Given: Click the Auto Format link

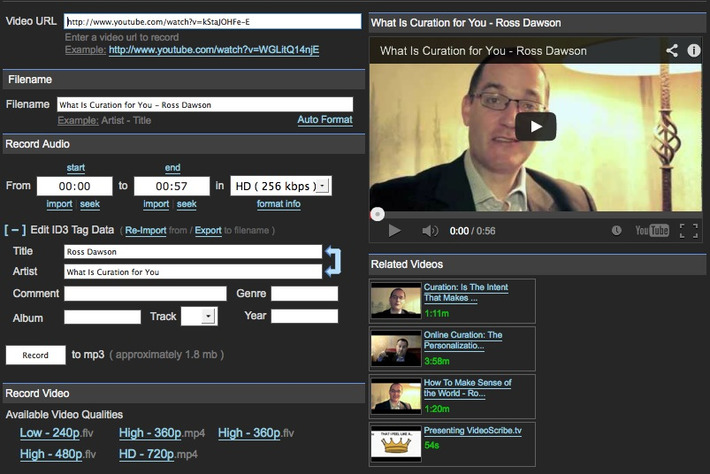Looking at the screenshot, I should (325, 120).
